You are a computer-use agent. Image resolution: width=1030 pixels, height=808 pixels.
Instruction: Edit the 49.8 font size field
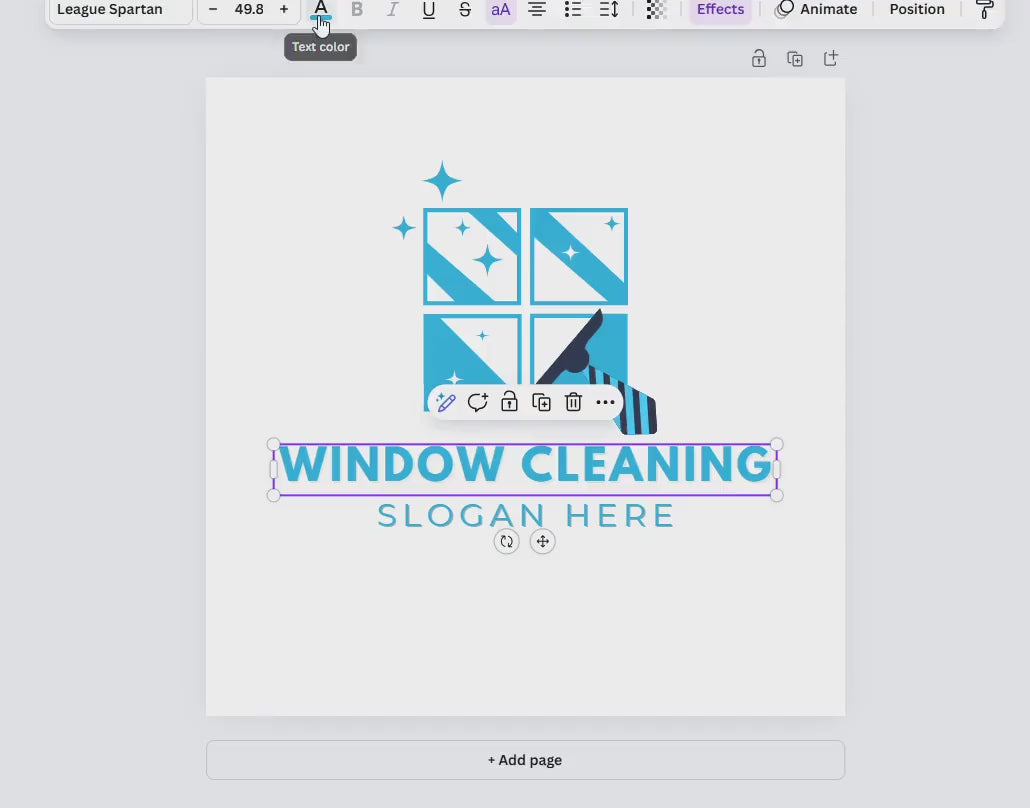tap(249, 9)
